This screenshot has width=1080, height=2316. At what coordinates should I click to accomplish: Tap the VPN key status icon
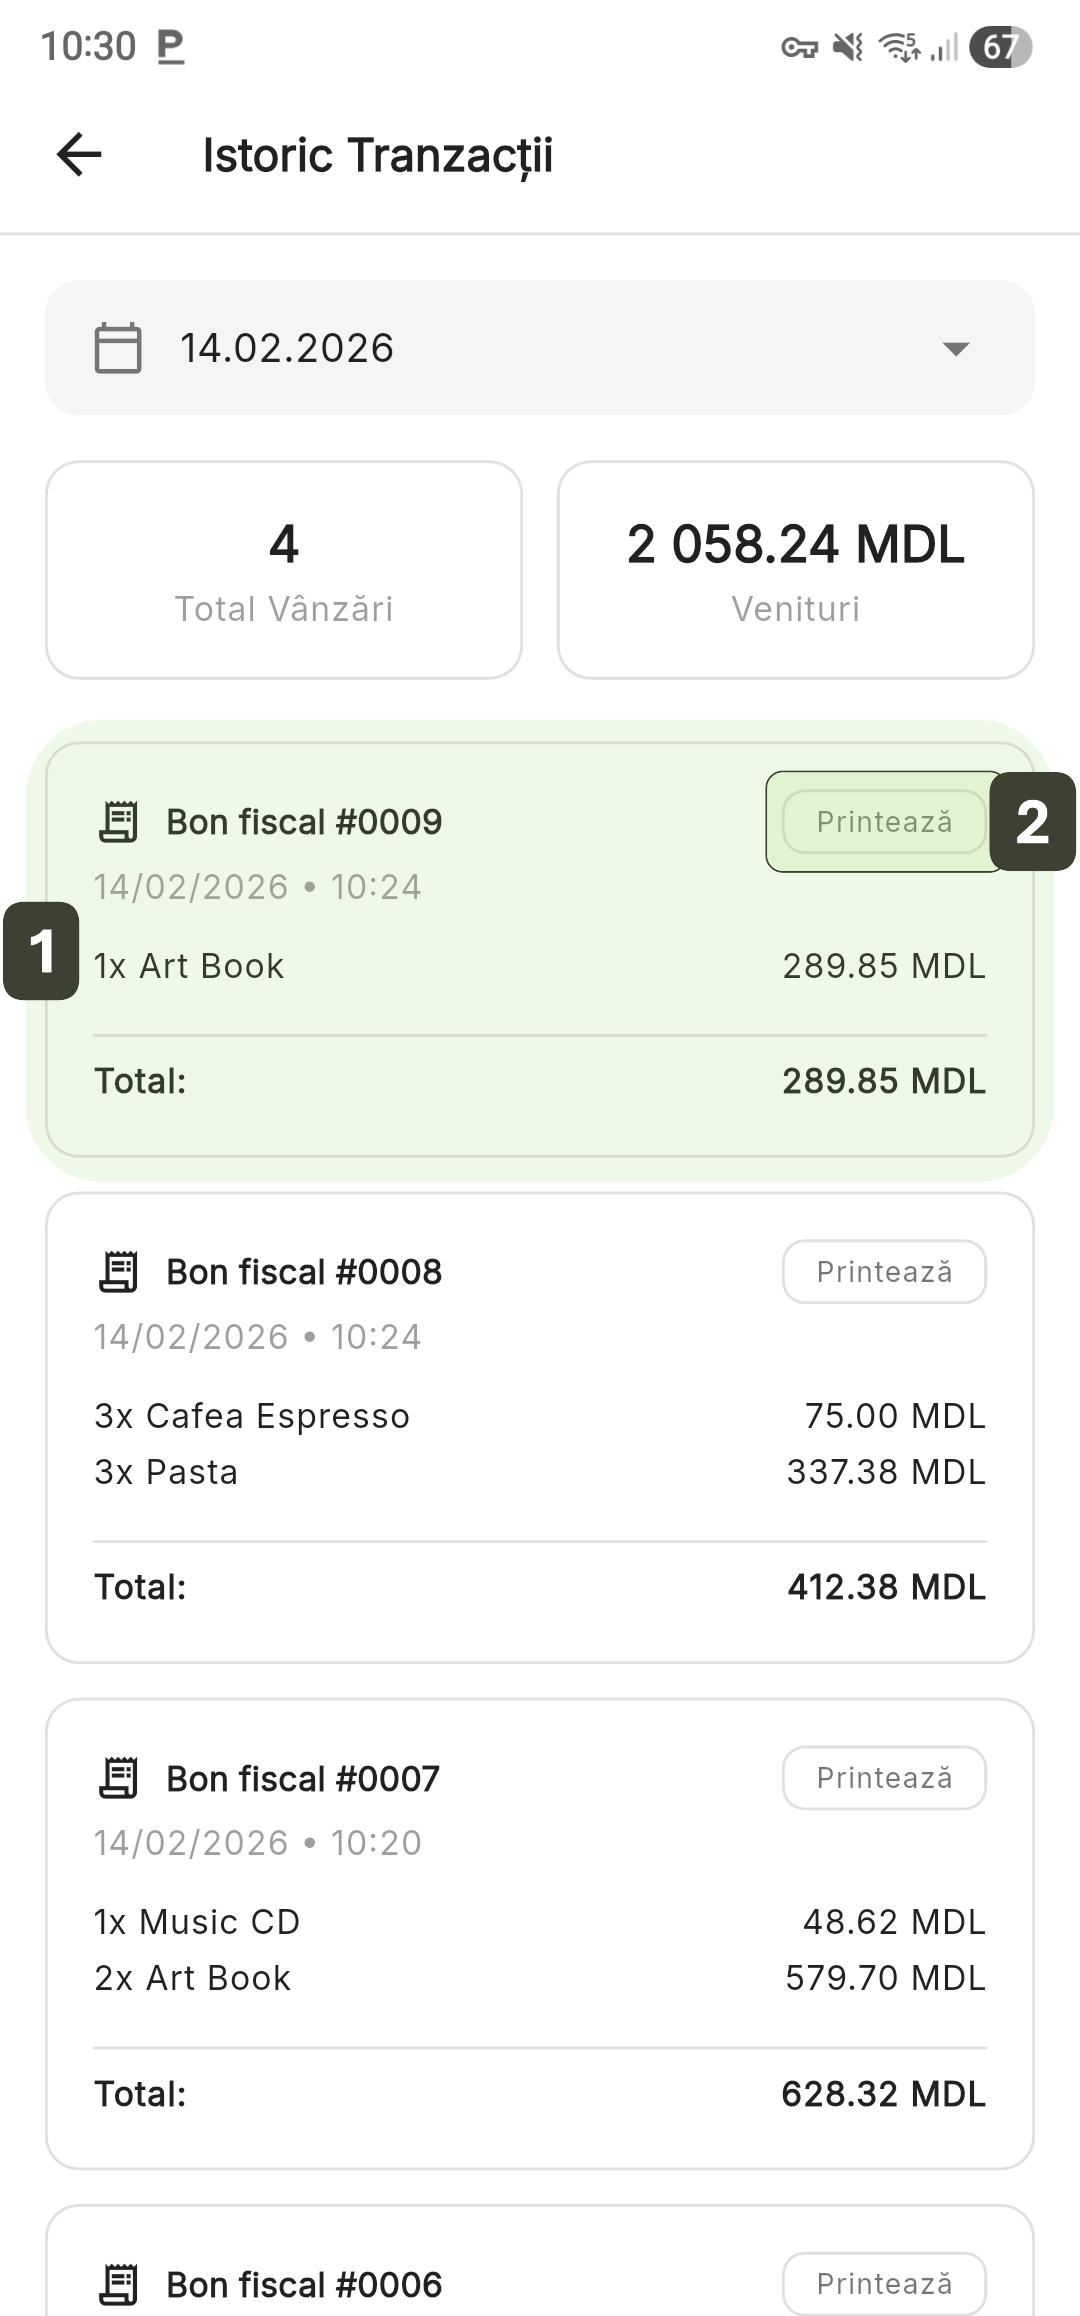click(x=799, y=47)
